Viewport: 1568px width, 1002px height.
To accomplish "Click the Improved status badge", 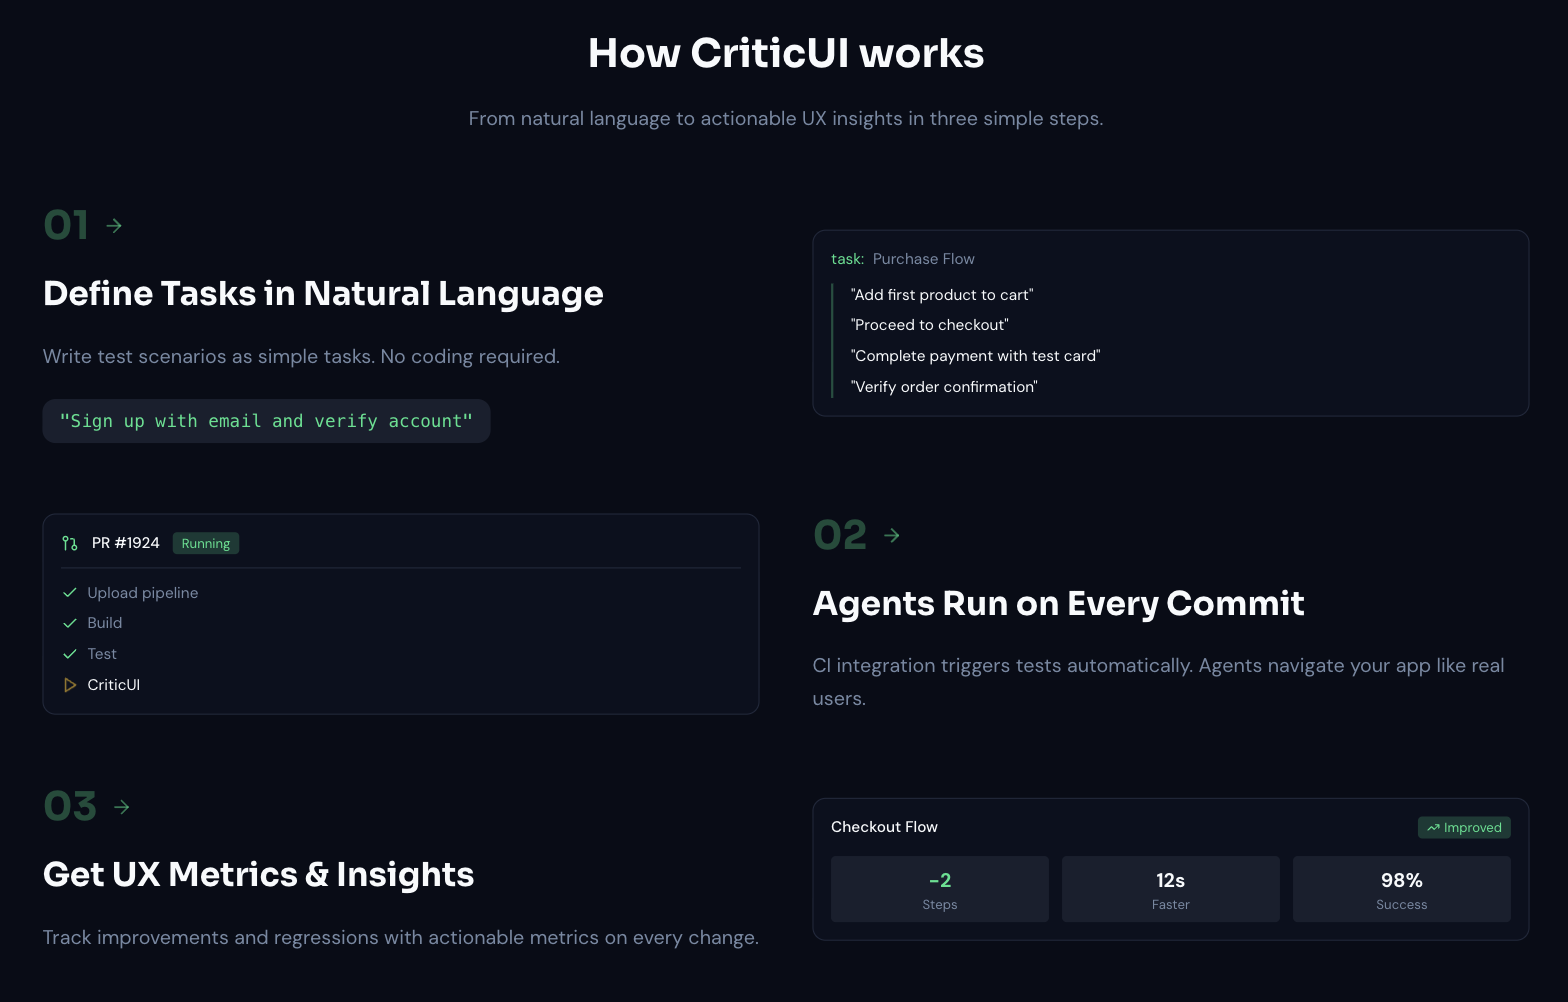I will click(x=1464, y=828).
